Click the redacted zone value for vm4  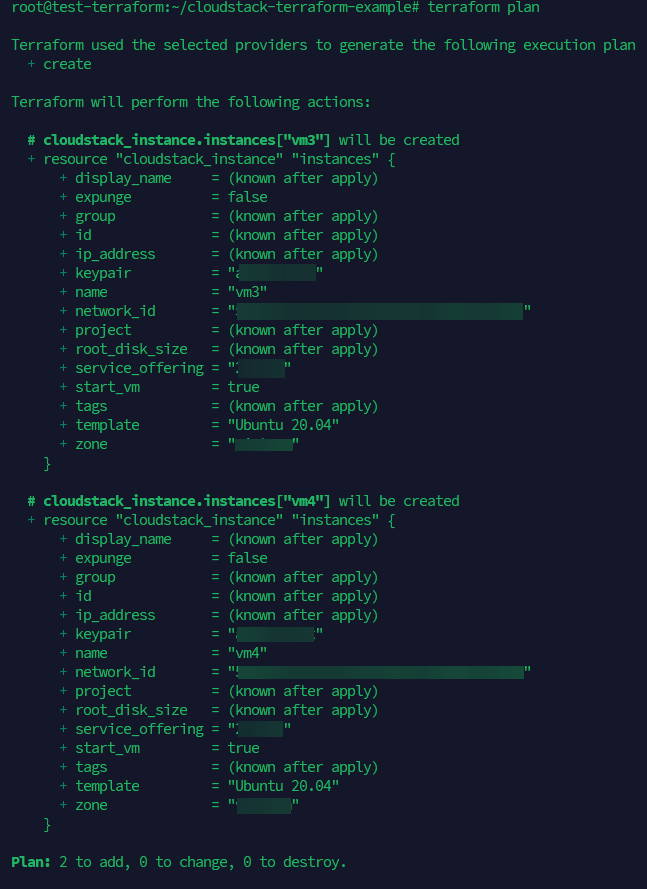[263, 805]
